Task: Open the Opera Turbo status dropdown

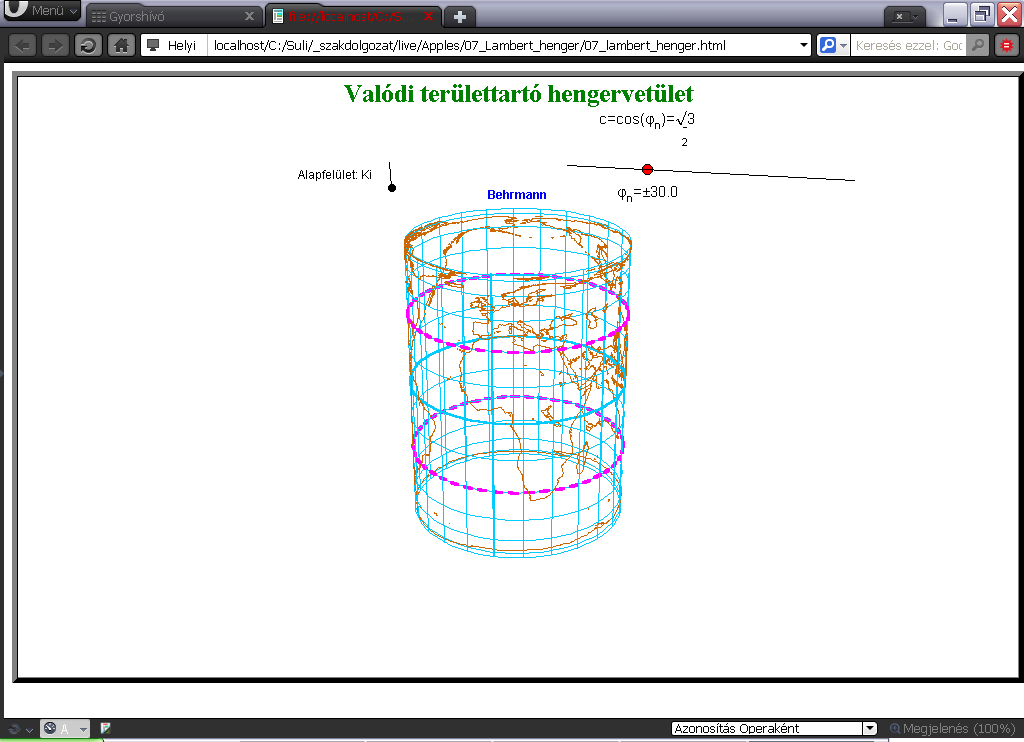Action: tap(65, 729)
